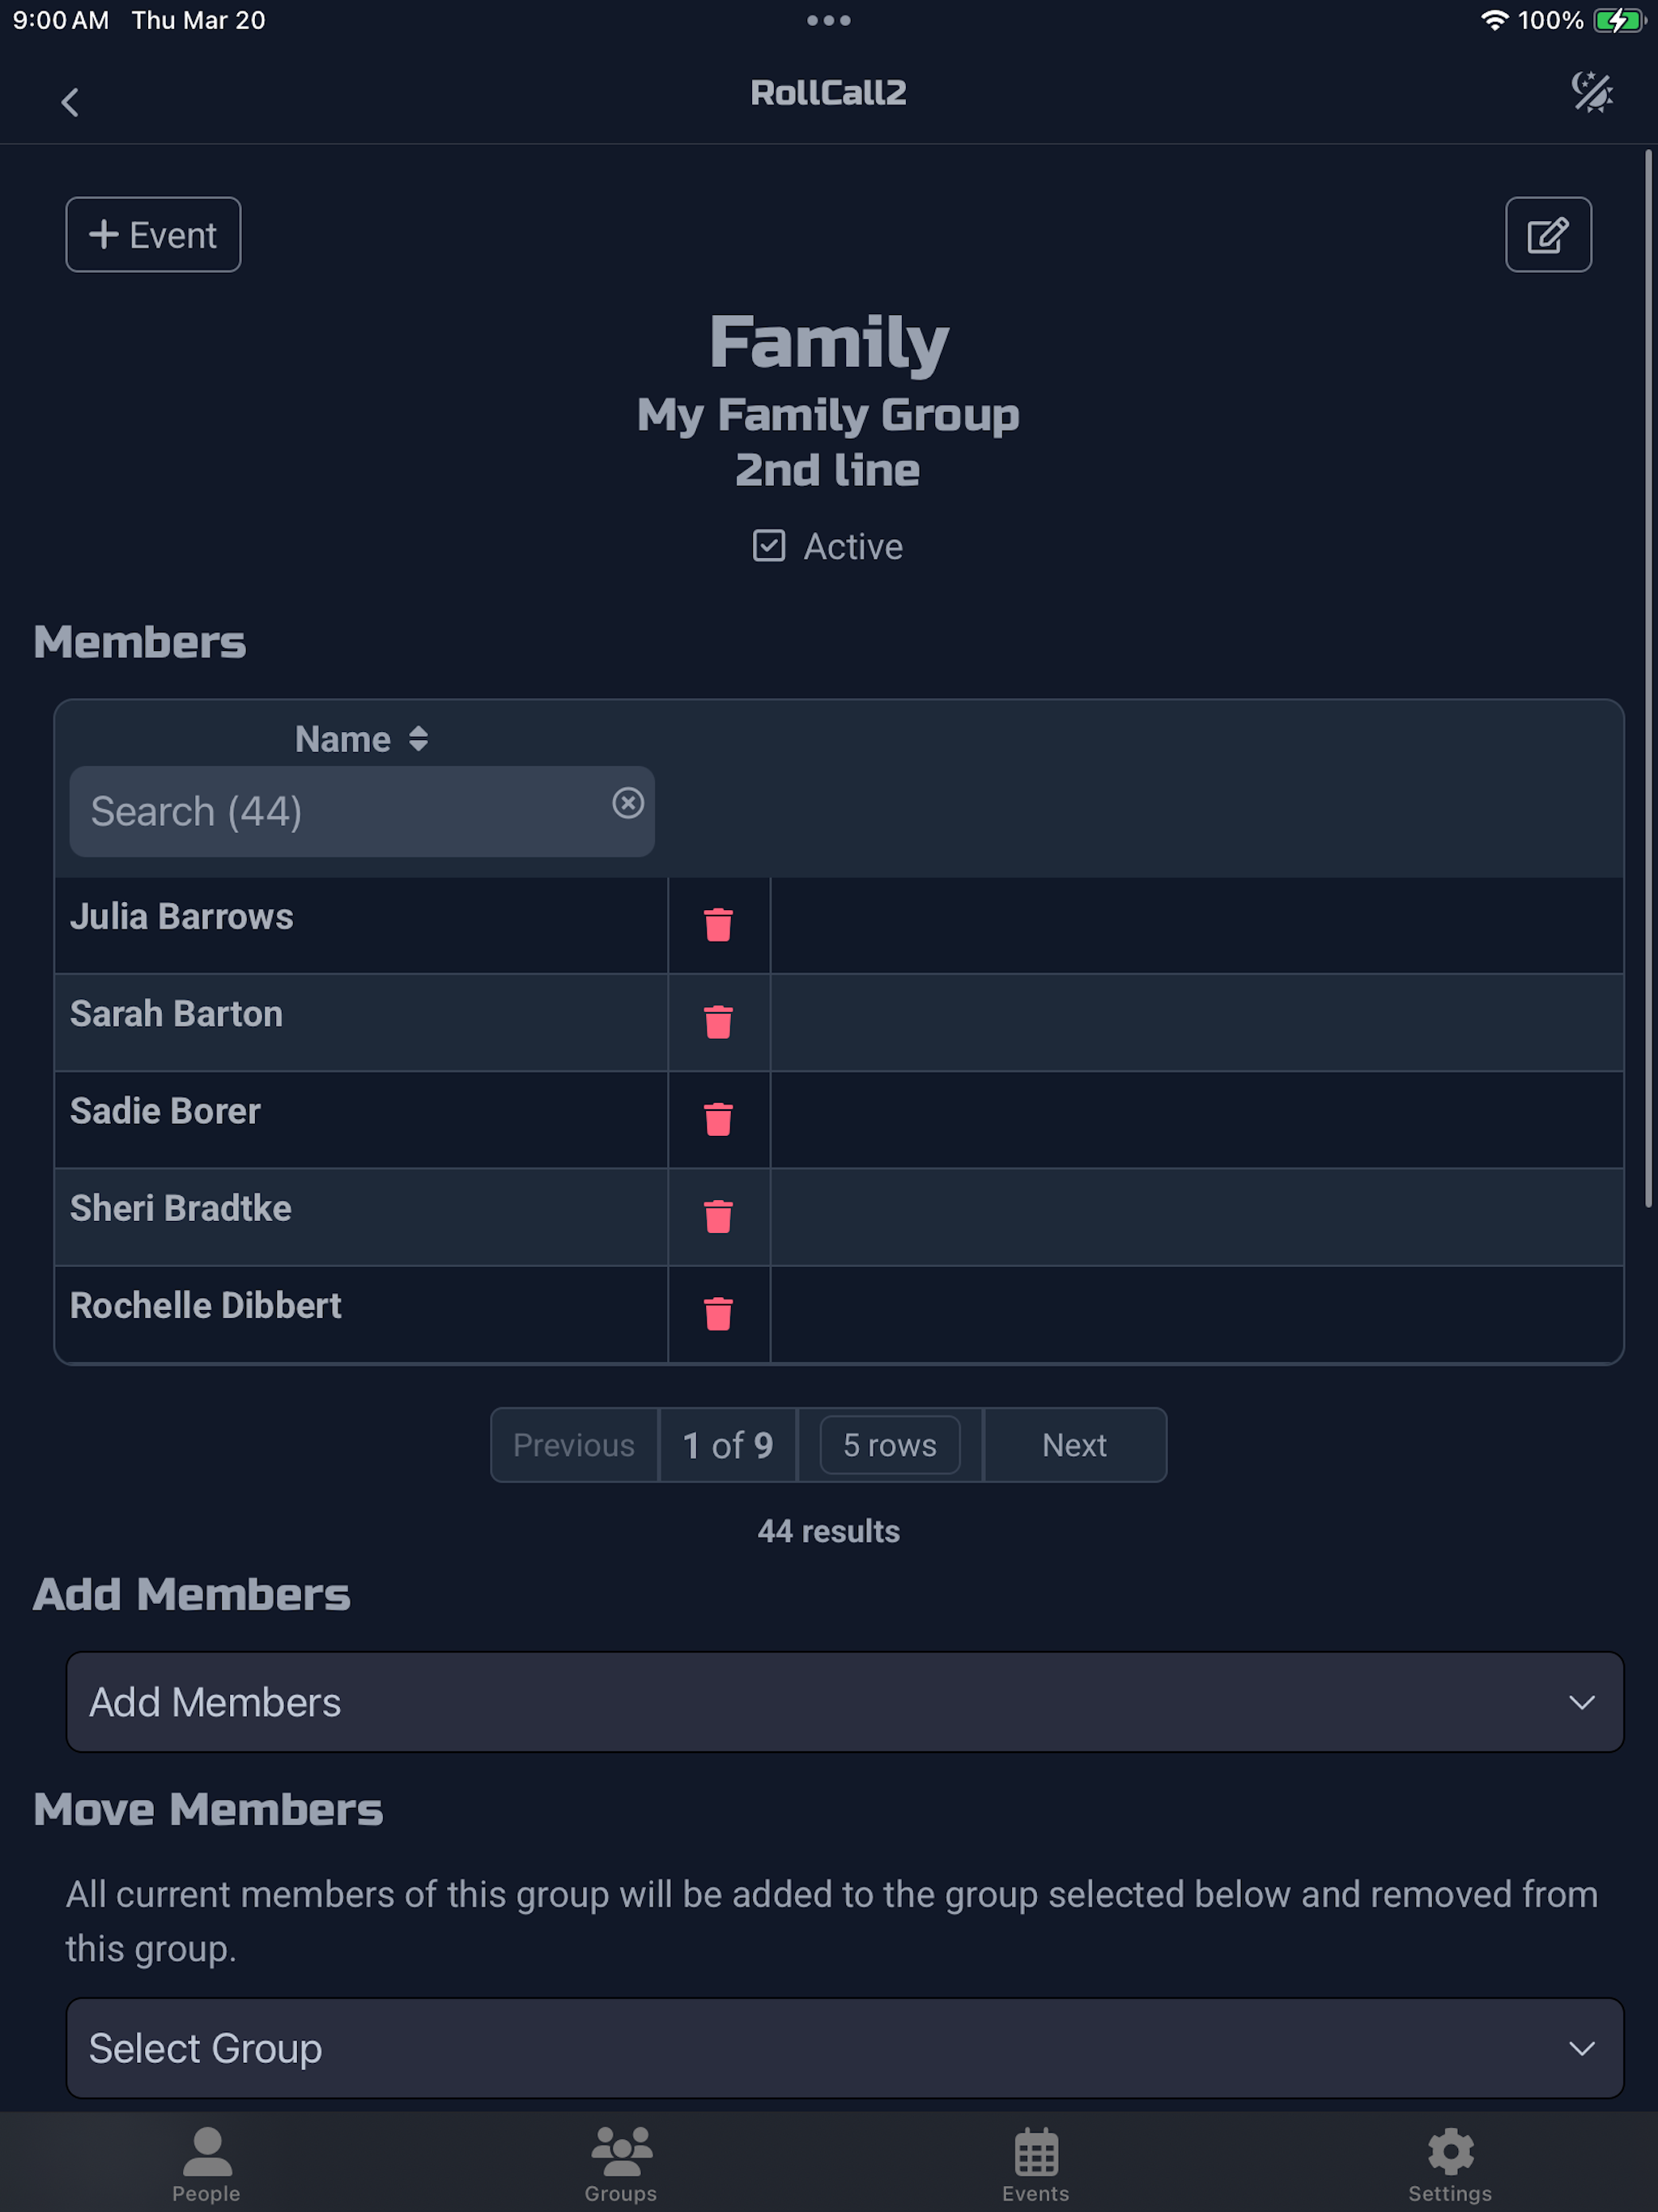Toggle the dark/light theme icon
This screenshot has height=2212, width=1658.
click(1591, 93)
